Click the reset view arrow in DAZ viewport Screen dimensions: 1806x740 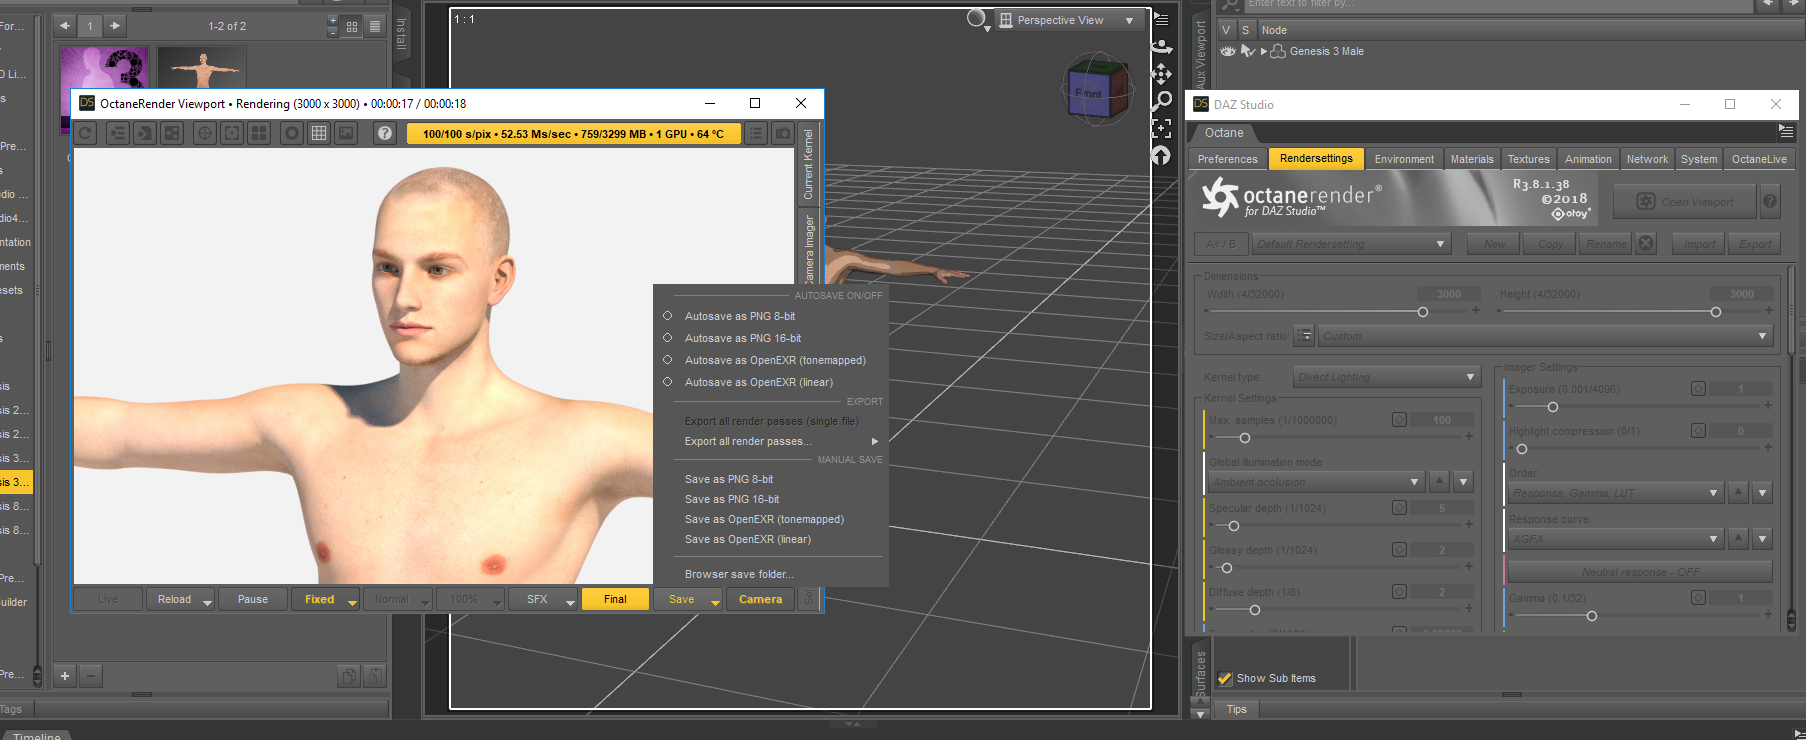click(x=1161, y=155)
